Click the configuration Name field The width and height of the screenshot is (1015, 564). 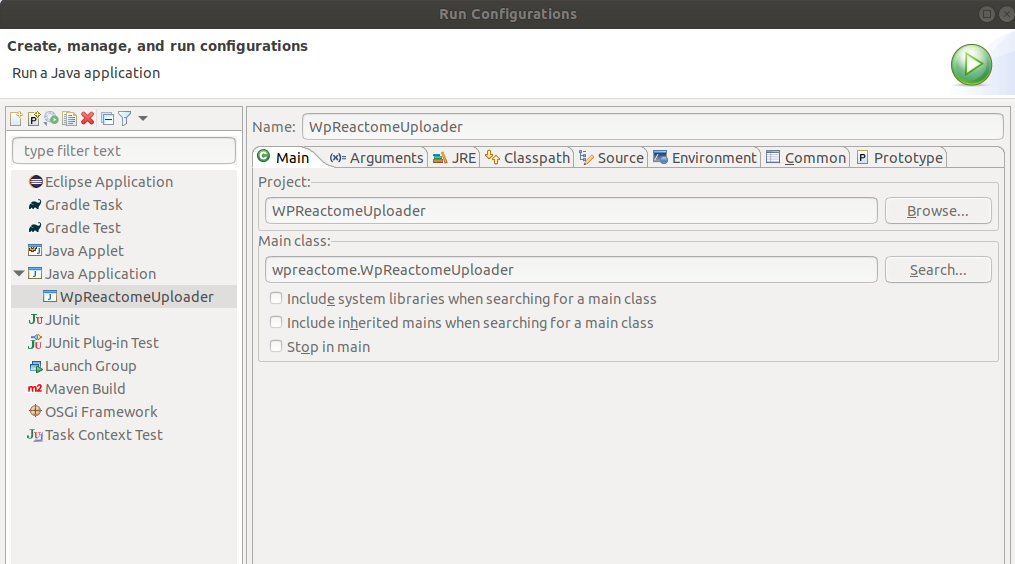pyautogui.click(x=652, y=126)
